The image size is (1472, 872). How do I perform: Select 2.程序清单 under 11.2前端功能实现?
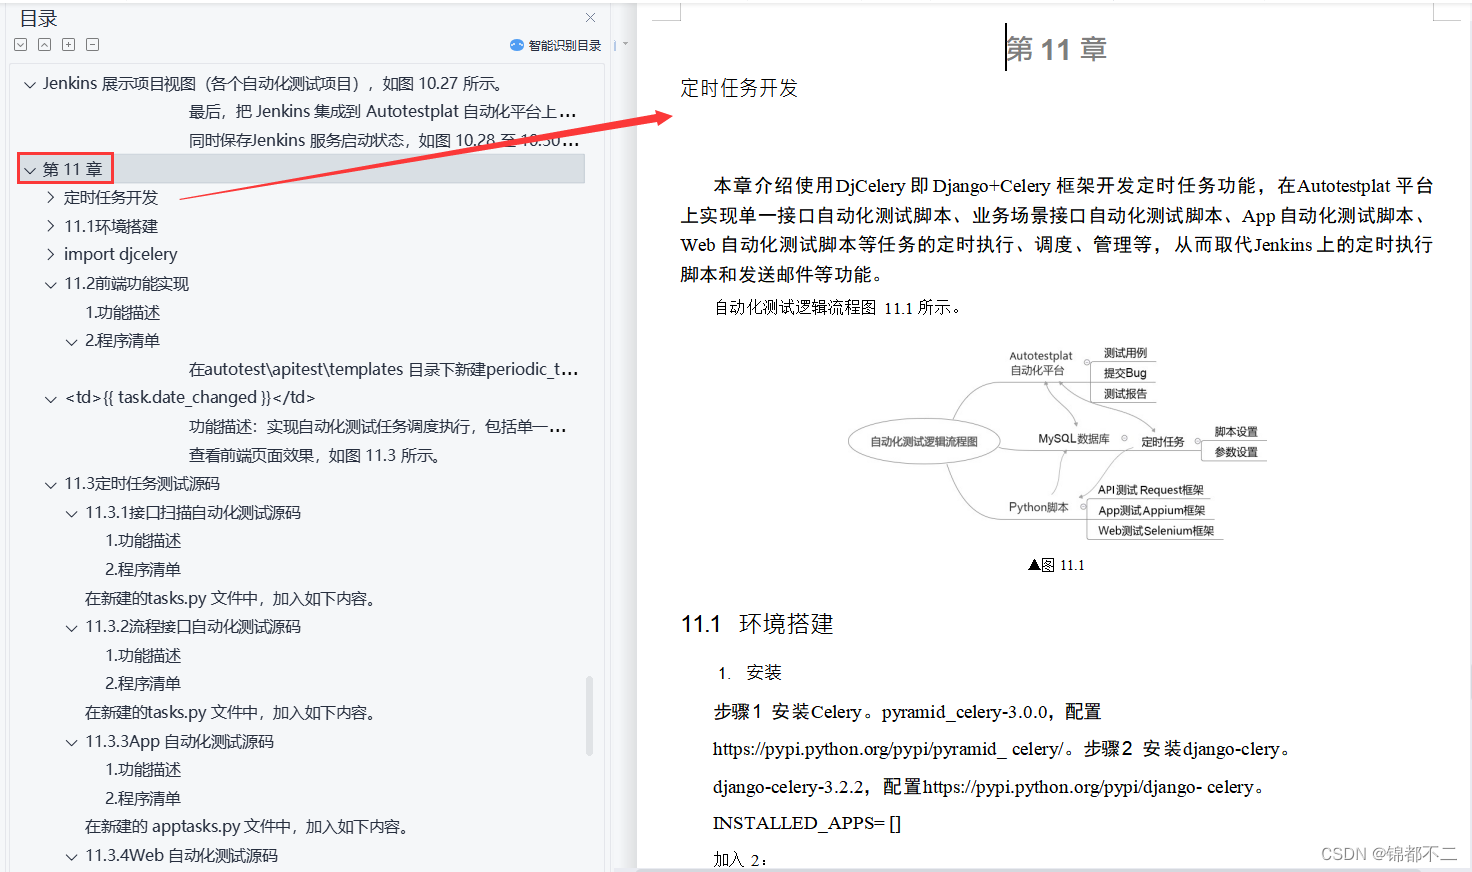point(123,341)
